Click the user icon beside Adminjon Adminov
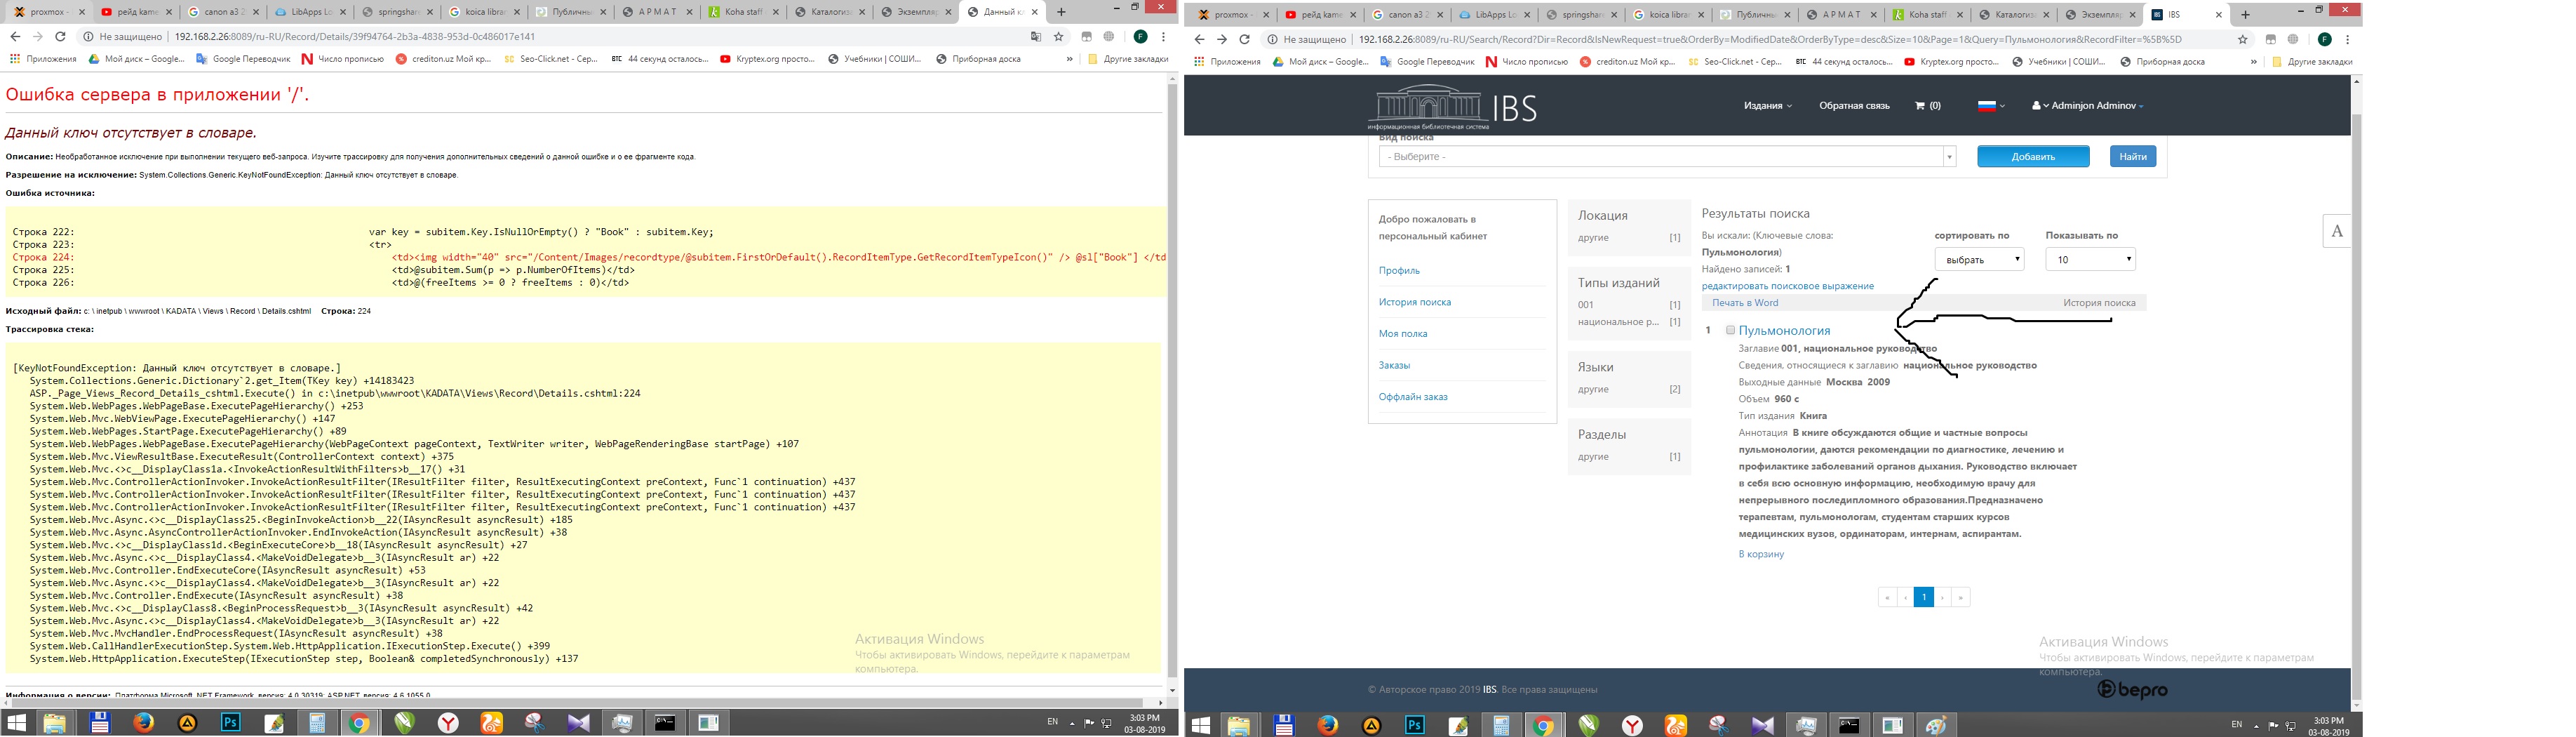Viewport: 2576px width, 737px height. click(x=2036, y=106)
